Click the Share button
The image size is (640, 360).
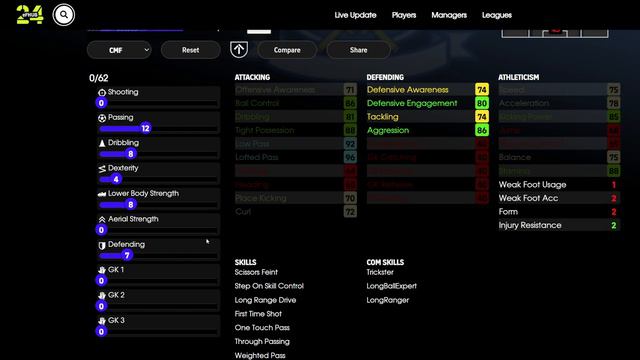pos(358,50)
